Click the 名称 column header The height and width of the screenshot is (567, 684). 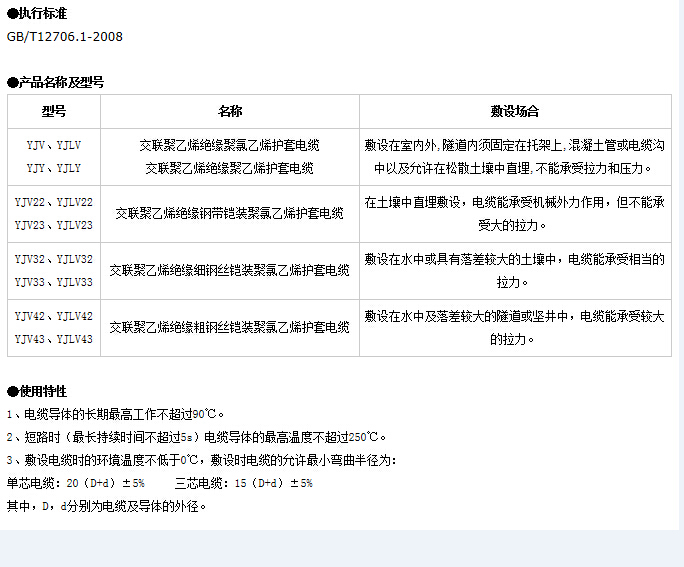pyautogui.click(x=230, y=111)
